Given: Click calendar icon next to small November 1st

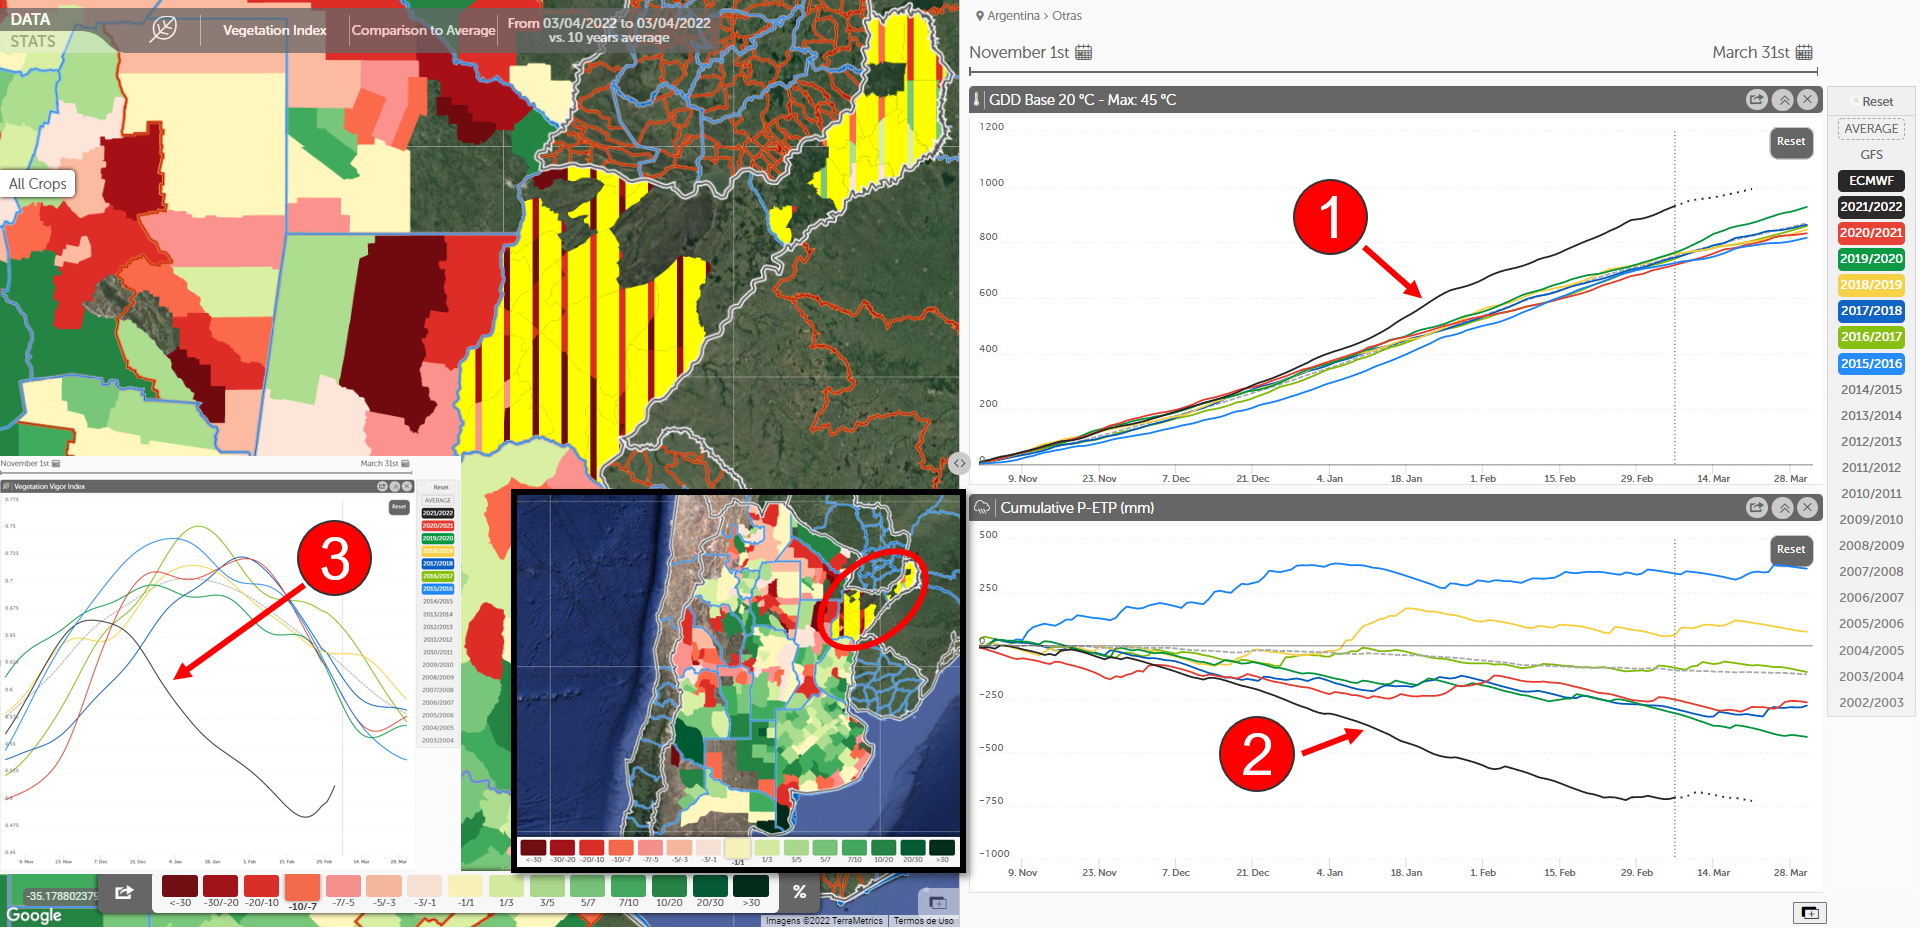Looking at the screenshot, I should [56, 463].
